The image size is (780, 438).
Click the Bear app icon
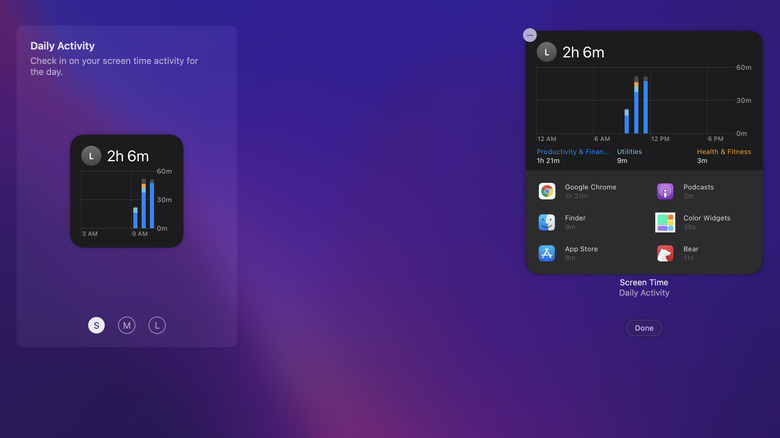coord(665,253)
